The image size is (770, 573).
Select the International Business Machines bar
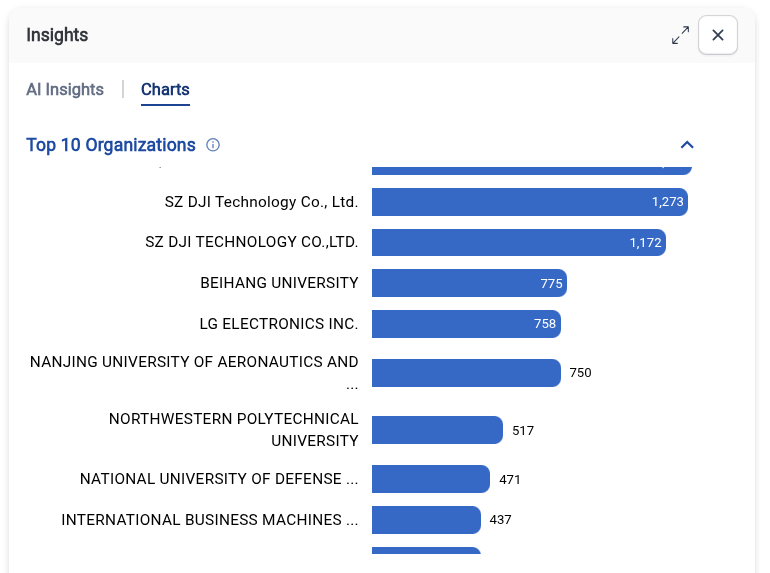click(426, 519)
